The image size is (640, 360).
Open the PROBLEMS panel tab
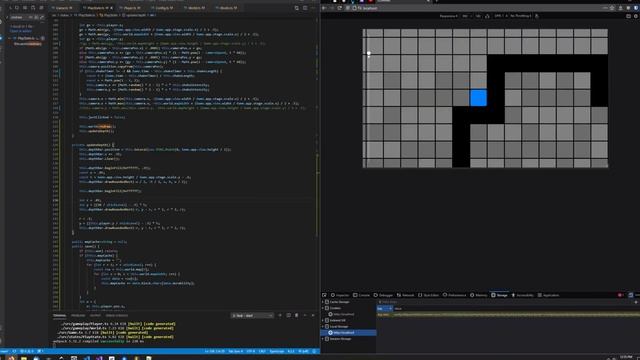[x=78, y=316]
